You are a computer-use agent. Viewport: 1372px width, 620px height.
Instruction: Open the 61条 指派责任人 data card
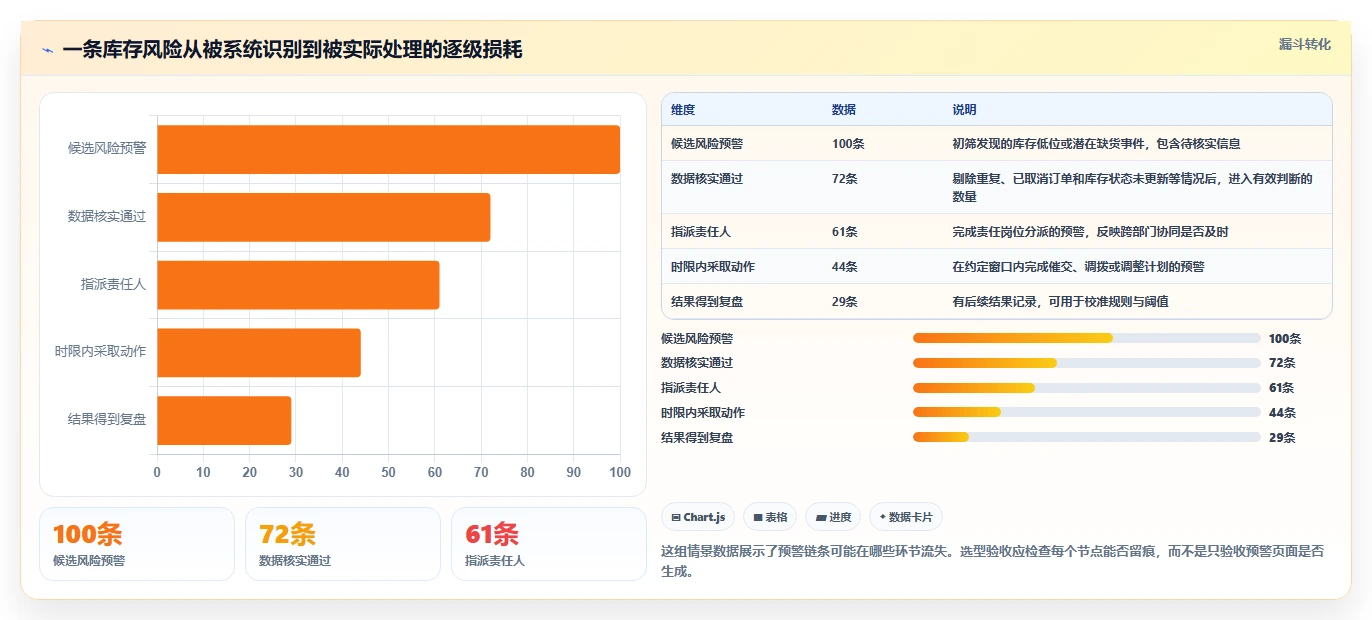549,544
